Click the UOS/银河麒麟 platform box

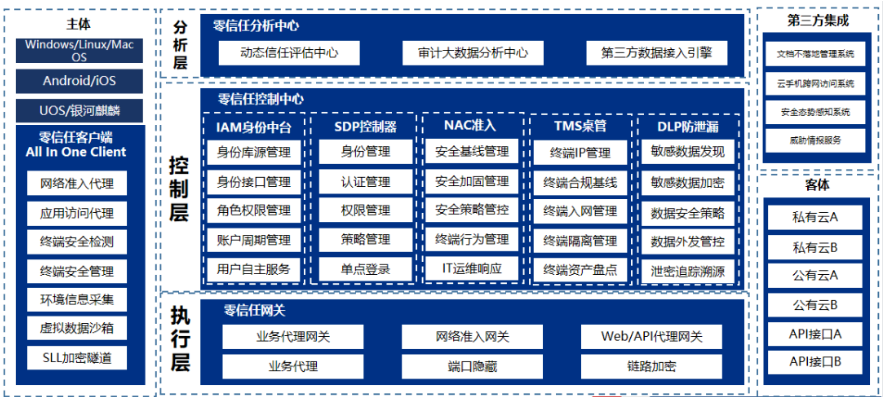click(x=79, y=111)
